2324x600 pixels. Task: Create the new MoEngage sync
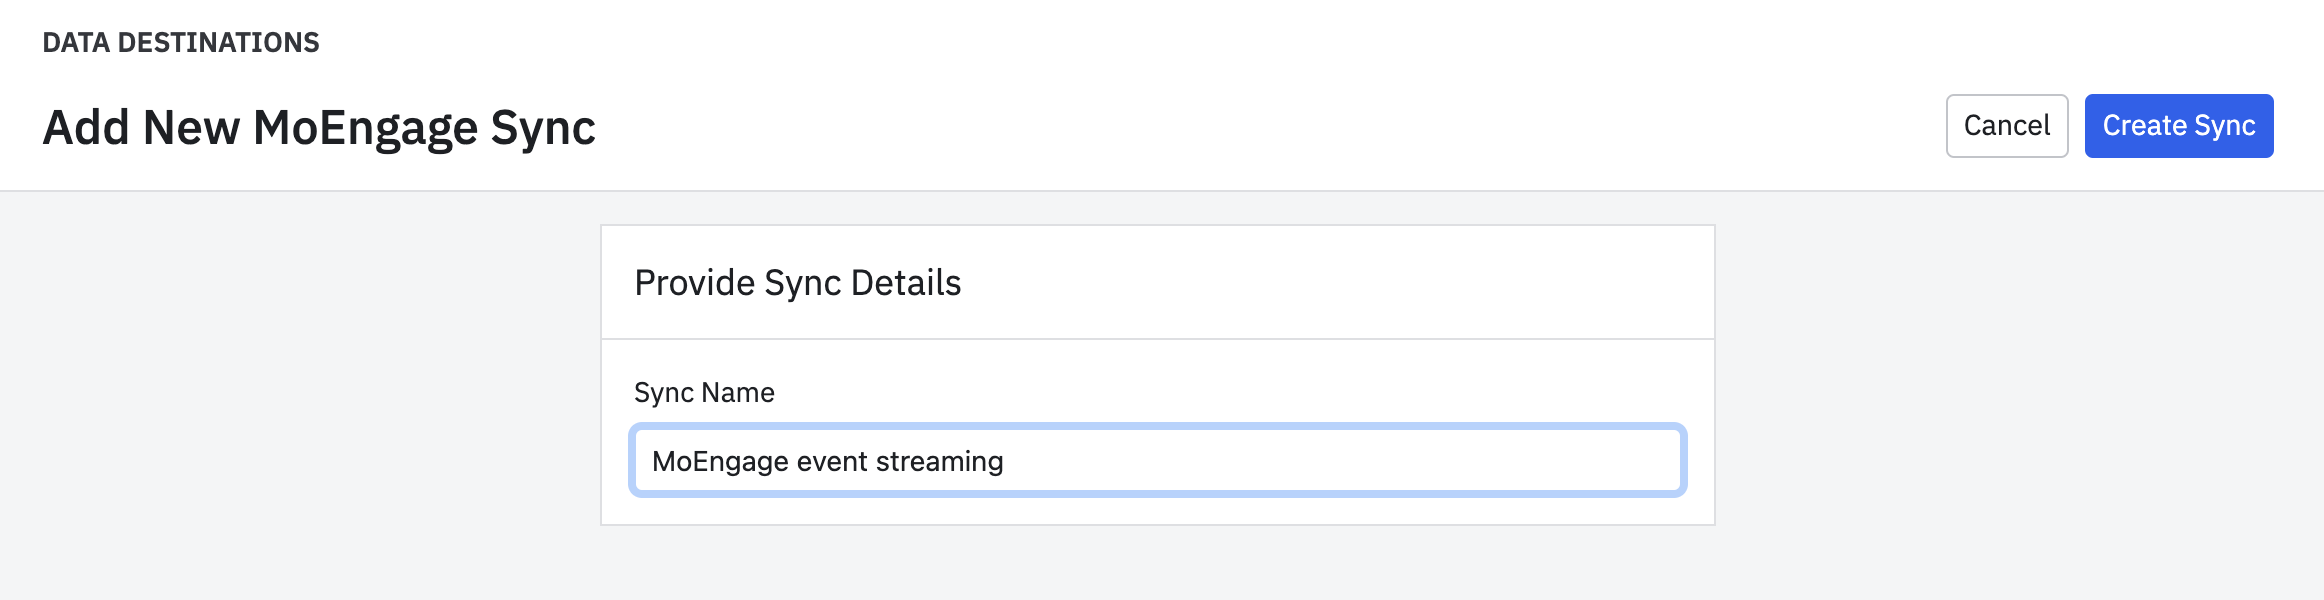pyautogui.click(x=2178, y=126)
